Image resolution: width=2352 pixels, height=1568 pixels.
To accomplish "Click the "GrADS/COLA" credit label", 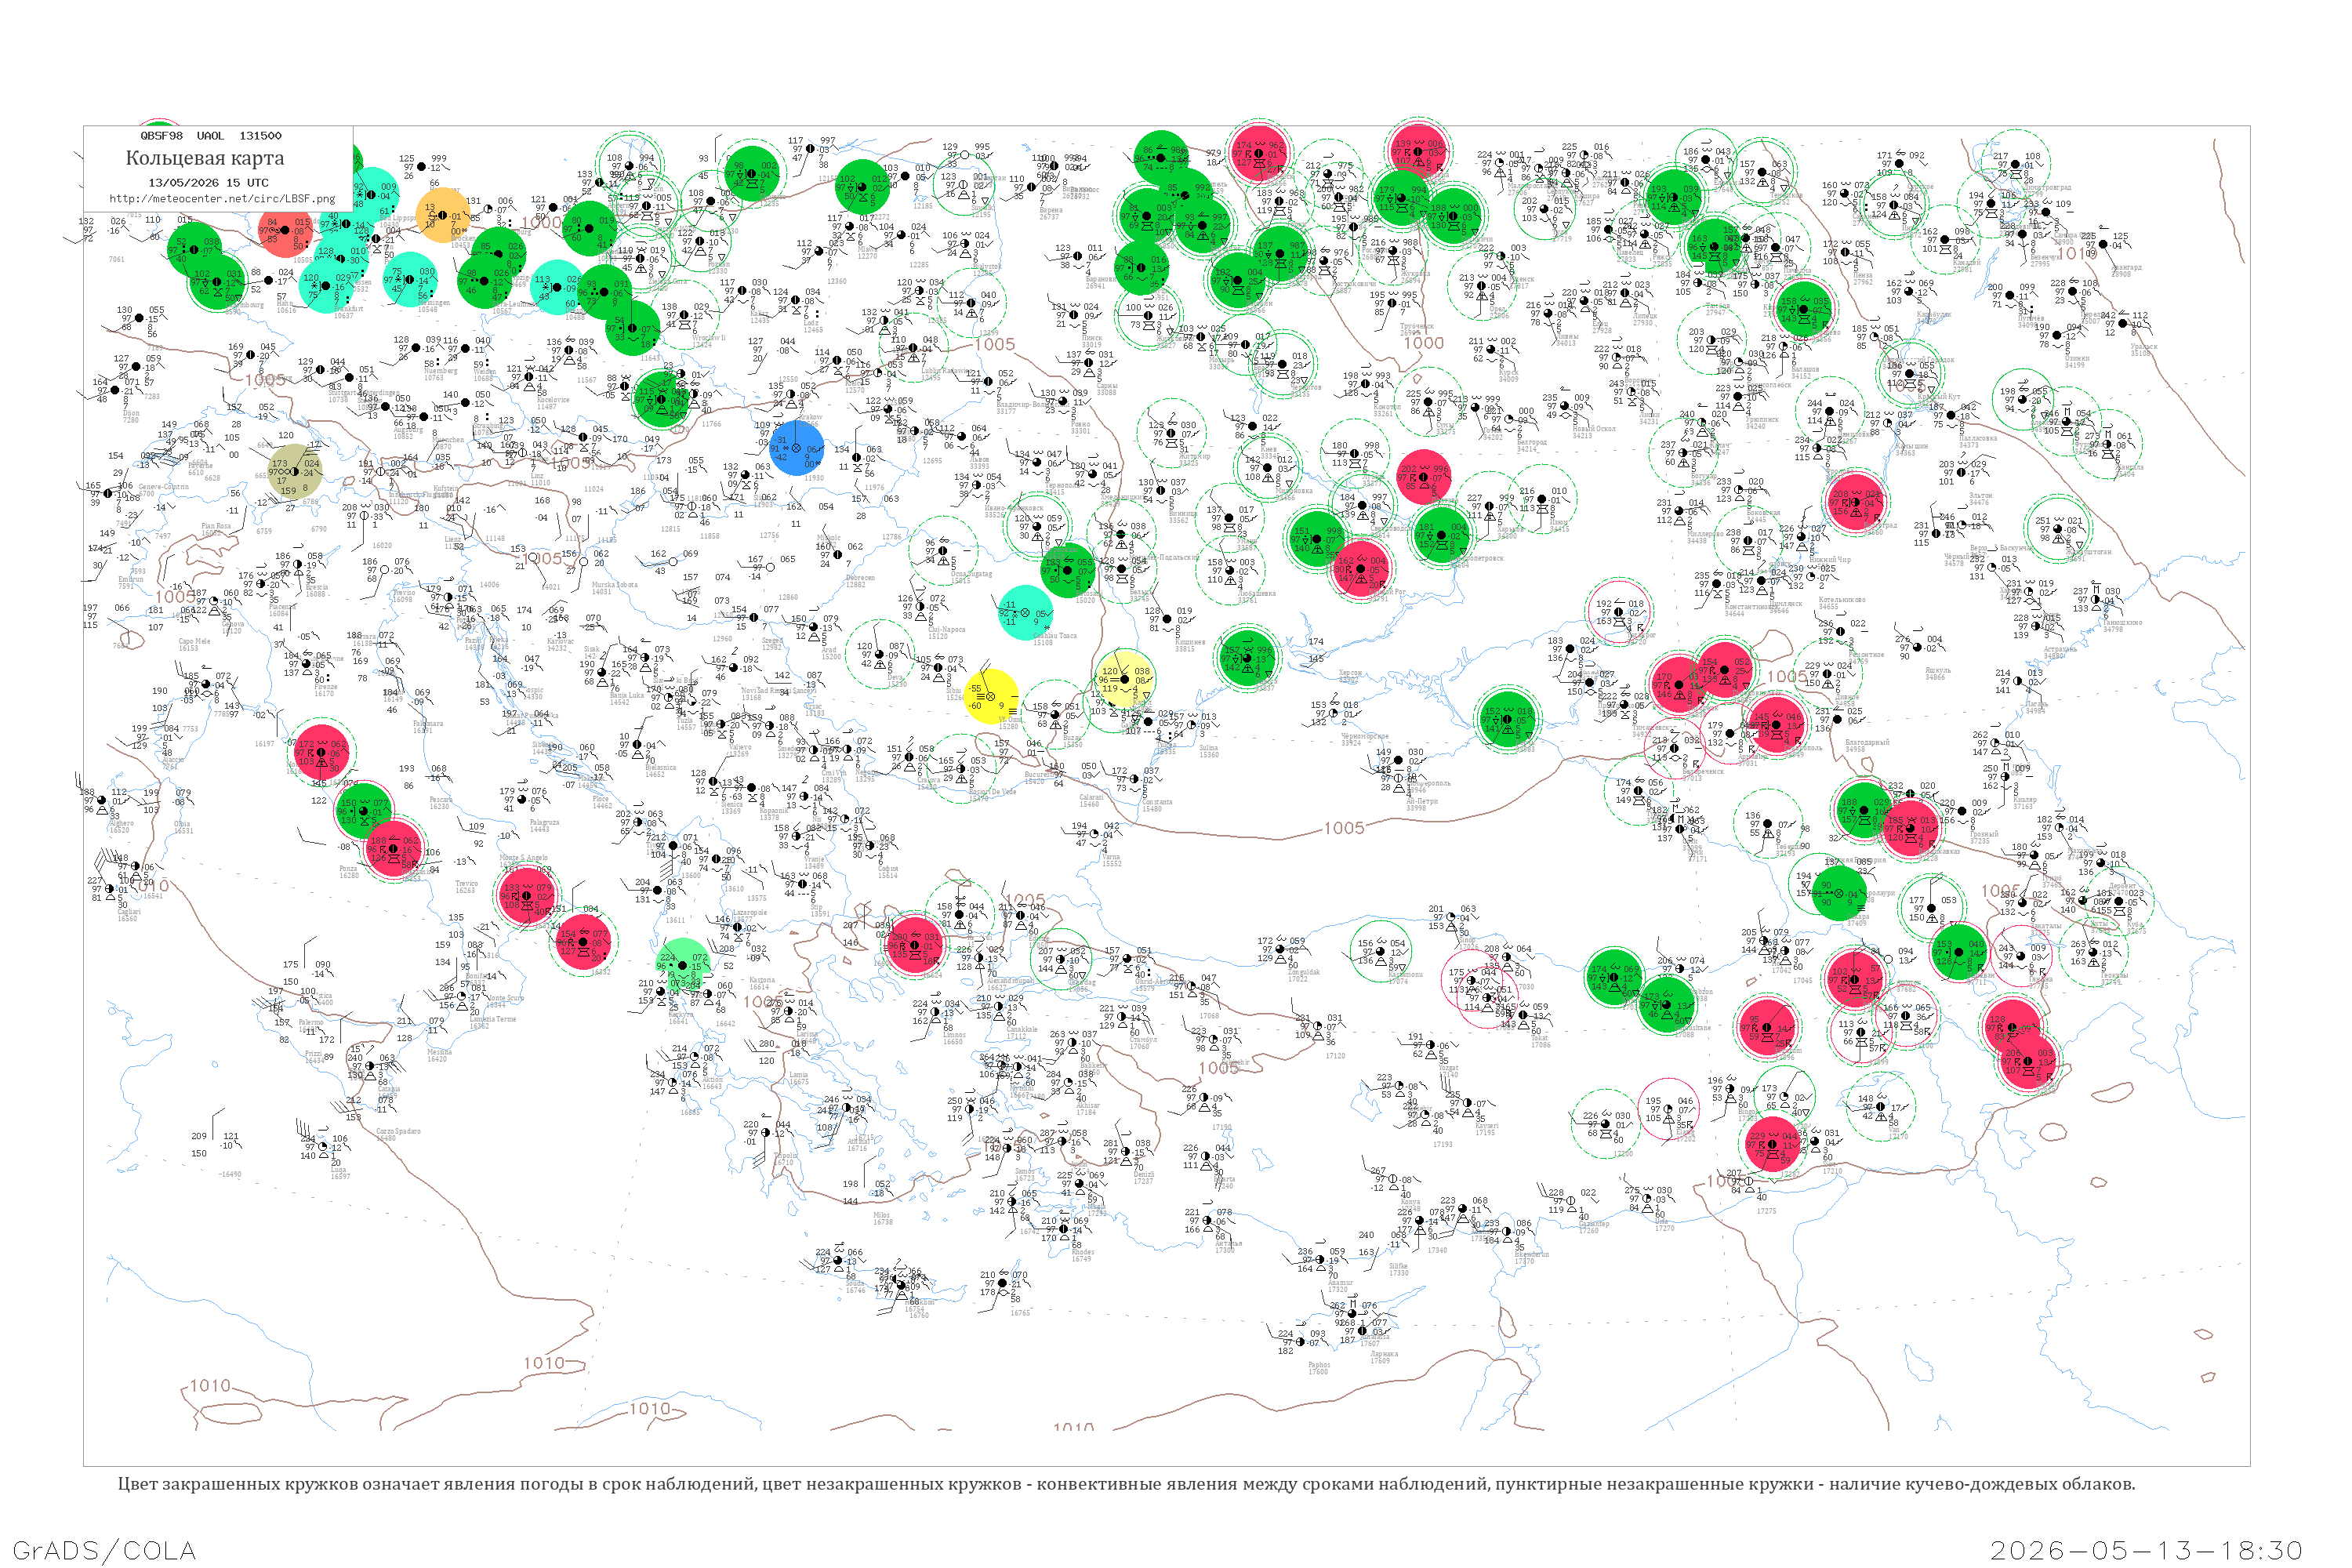I will pyautogui.click(x=104, y=1551).
